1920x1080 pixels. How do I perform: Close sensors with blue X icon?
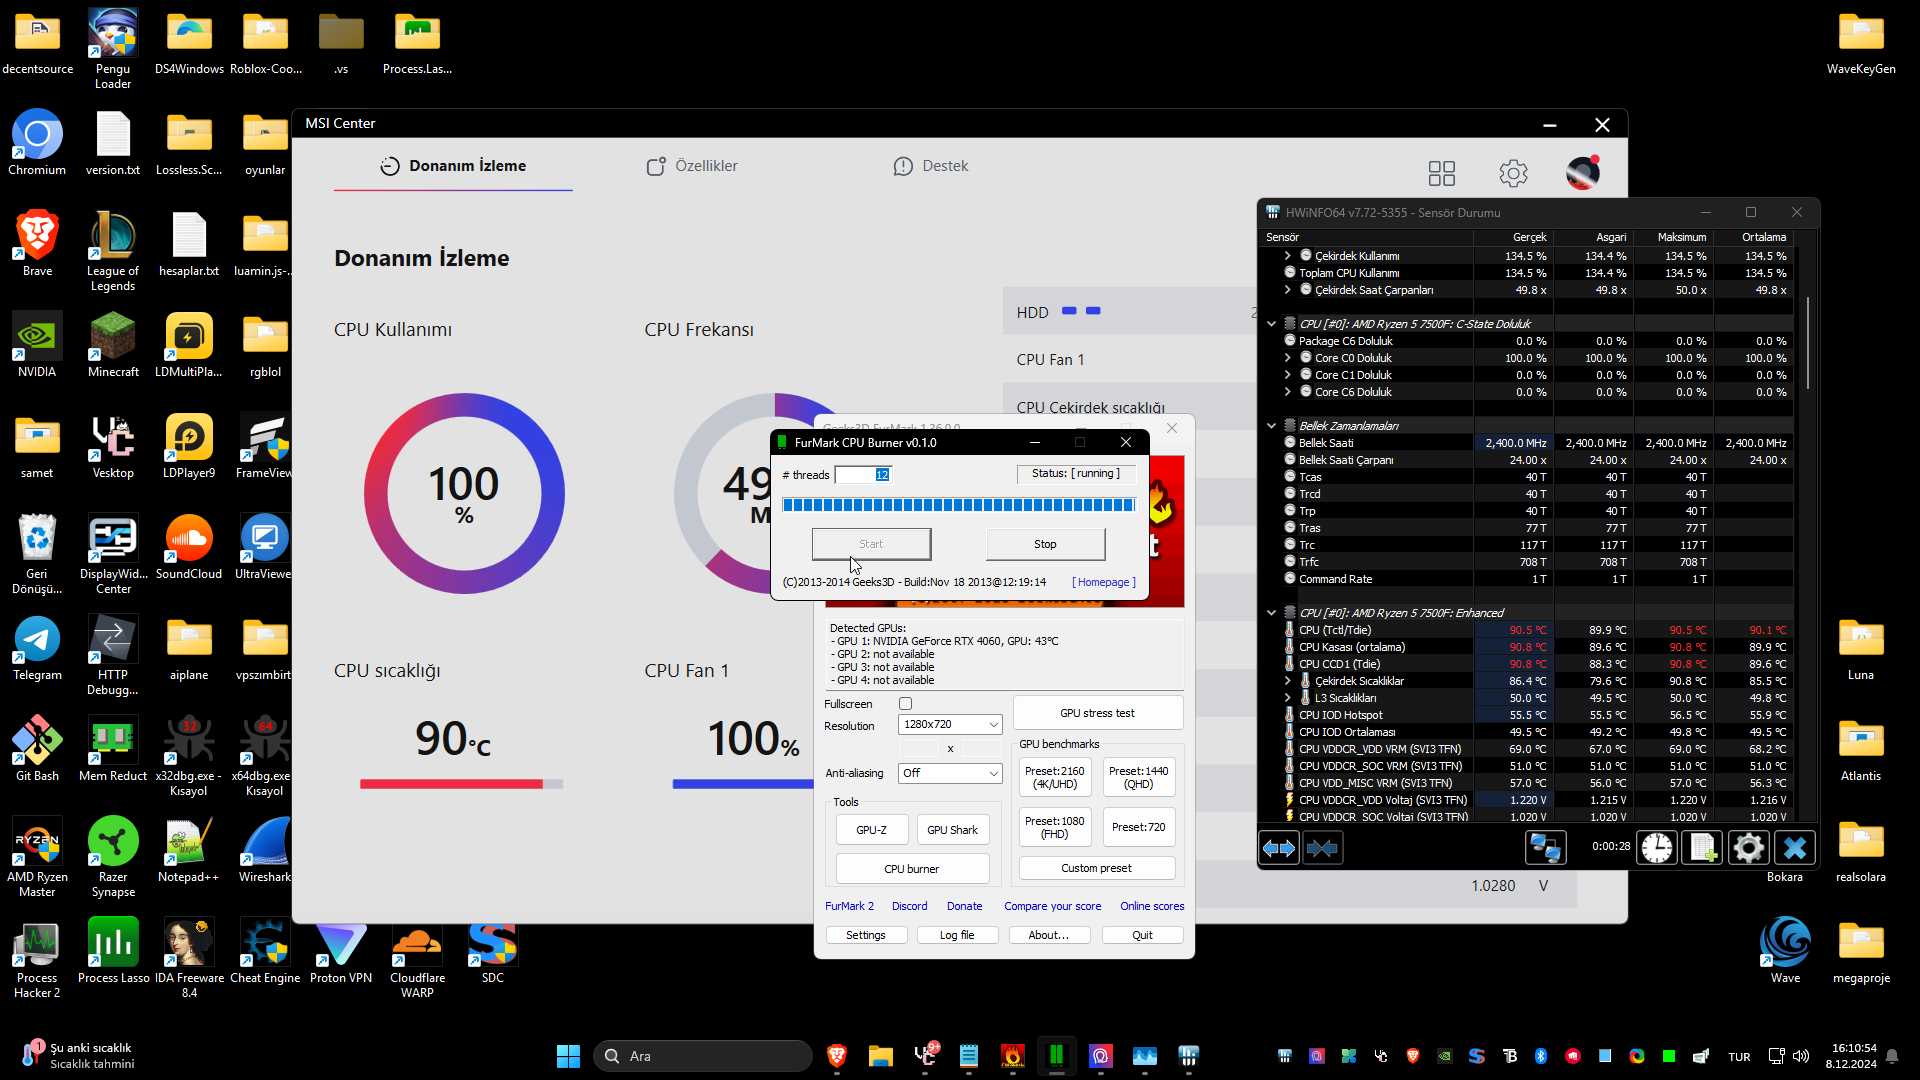[x=1794, y=848]
